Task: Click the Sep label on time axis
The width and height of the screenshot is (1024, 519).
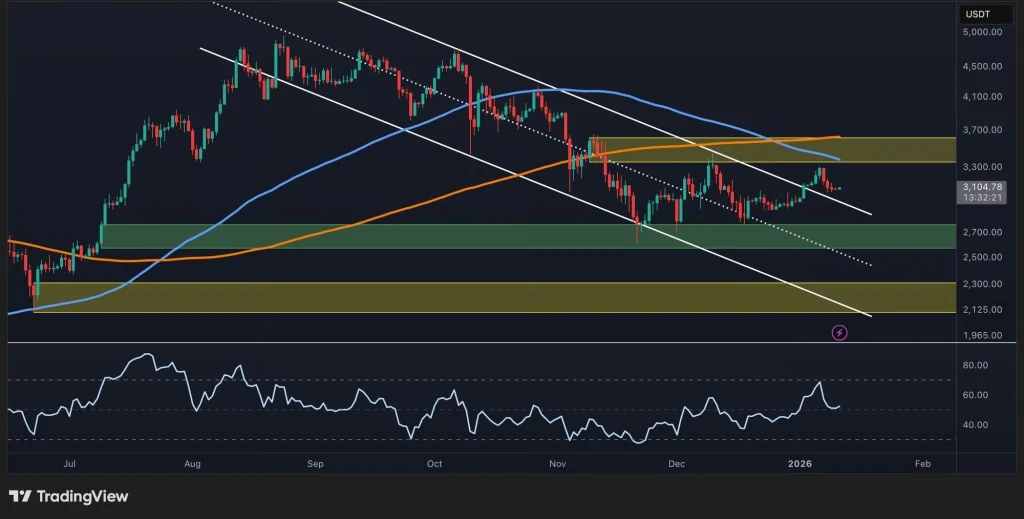Action: (315, 464)
